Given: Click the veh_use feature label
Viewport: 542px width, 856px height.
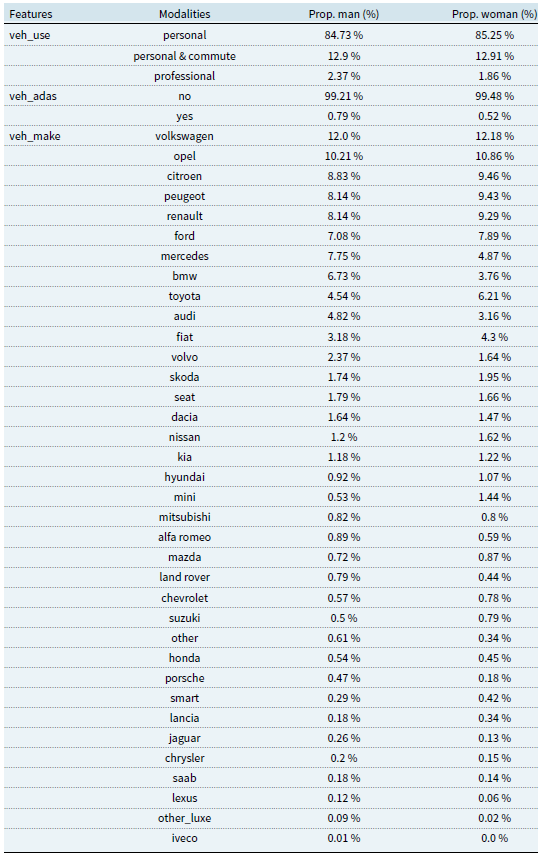Looking at the screenshot, I should [x=29, y=35].
